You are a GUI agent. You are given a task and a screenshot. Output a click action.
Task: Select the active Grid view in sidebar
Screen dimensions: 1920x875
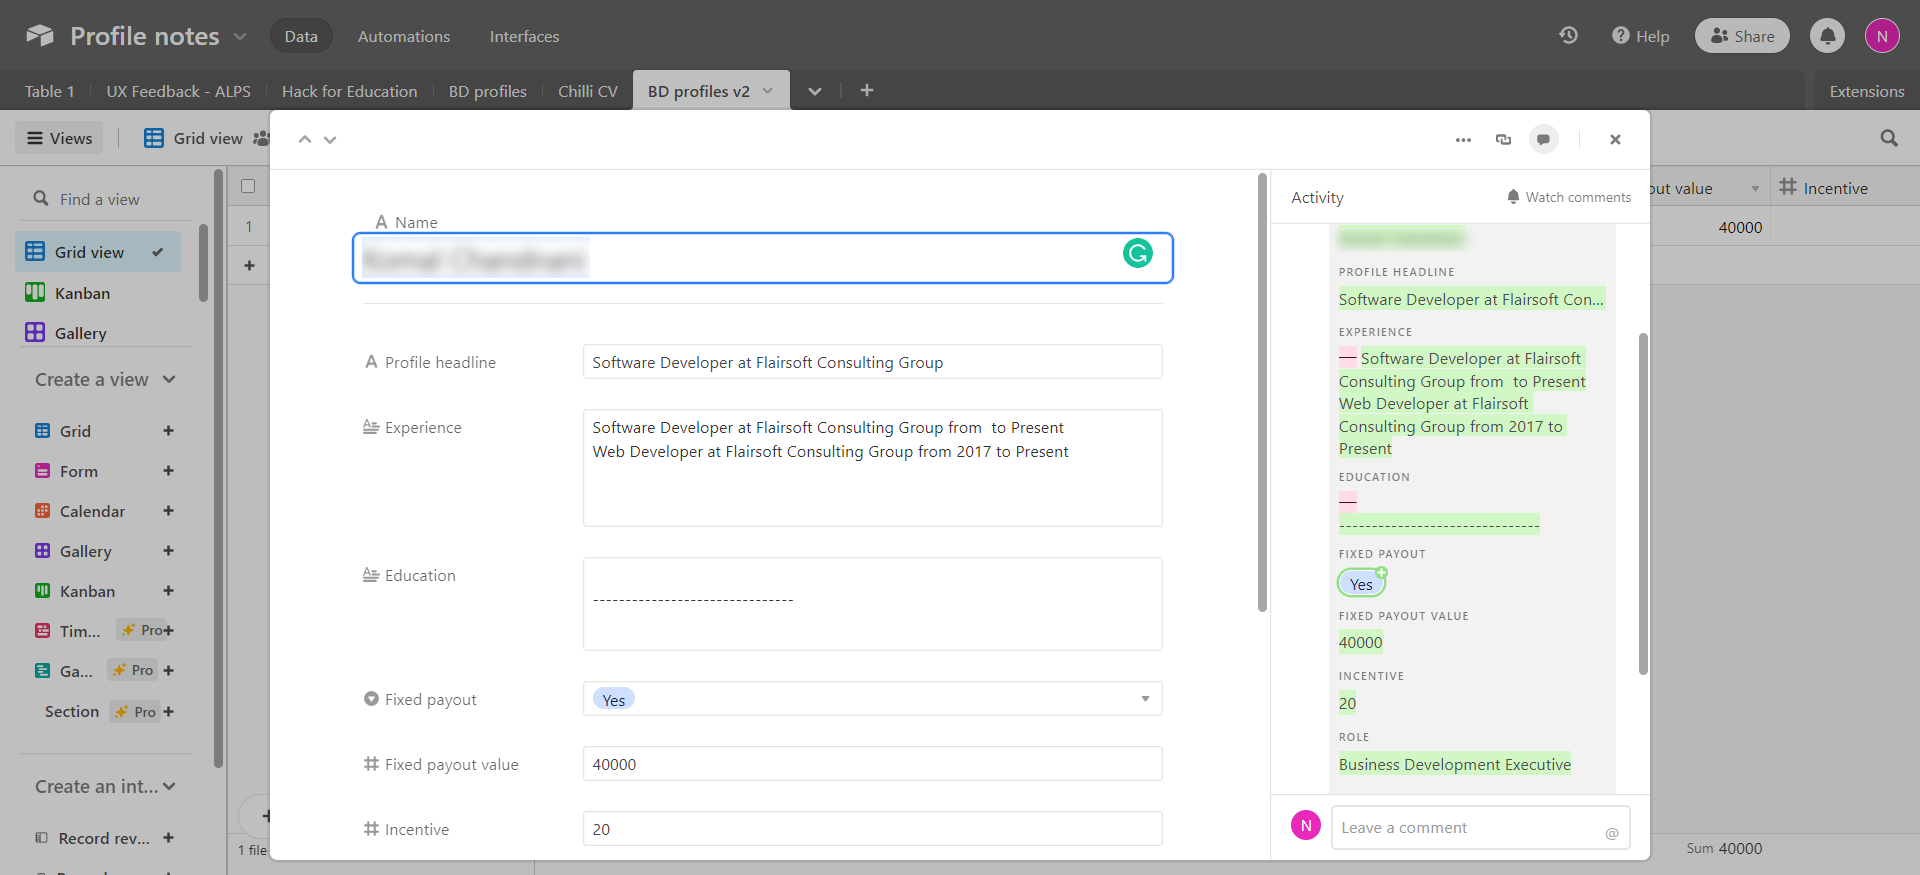pyautogui.click(x=98, y=252)
